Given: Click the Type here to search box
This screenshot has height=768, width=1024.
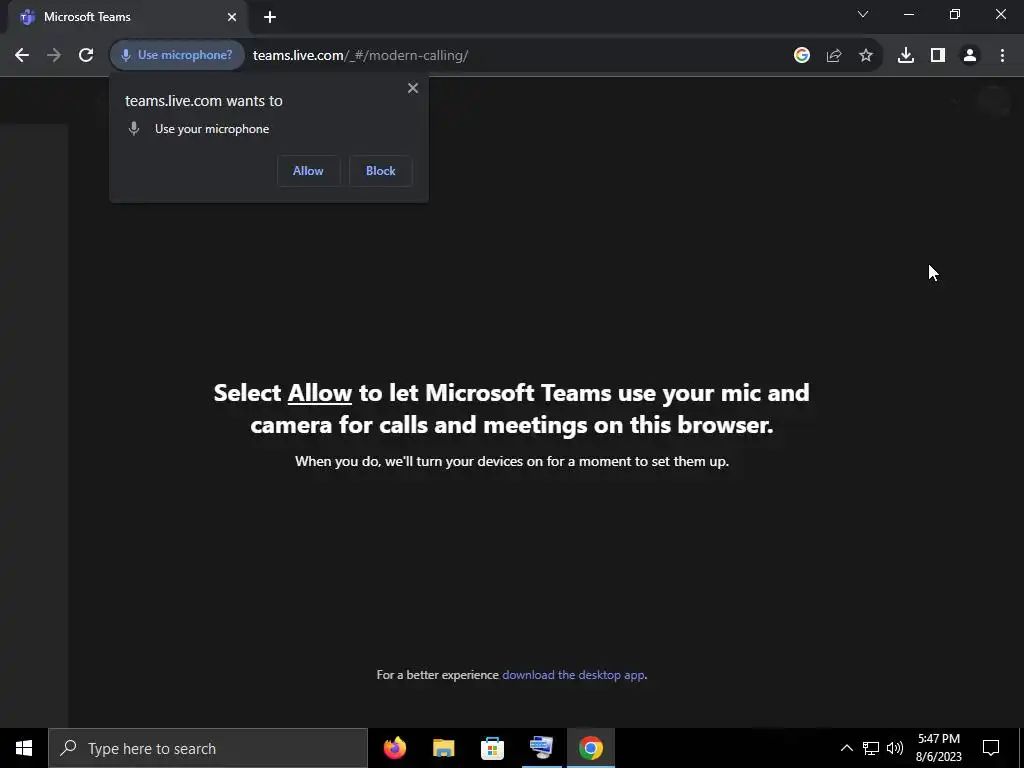Looking at the screenshot, I should (x=208, y=748).
